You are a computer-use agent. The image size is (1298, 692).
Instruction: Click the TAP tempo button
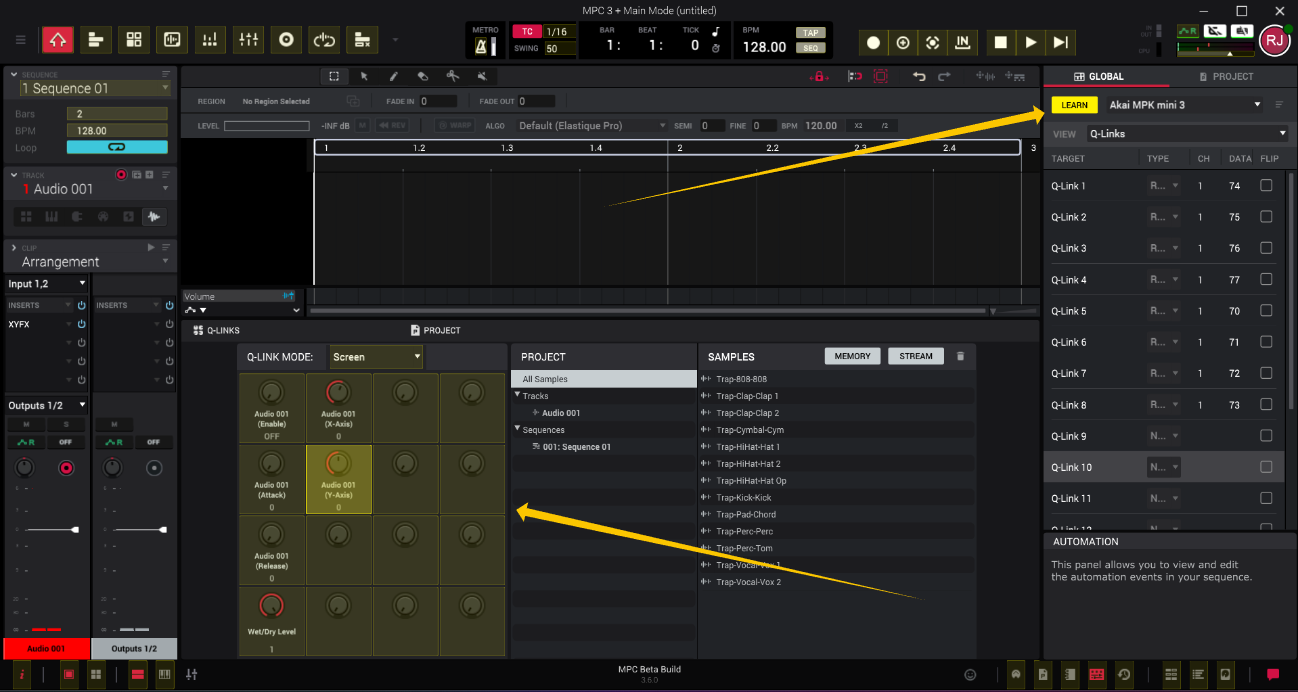click(811, 33)
